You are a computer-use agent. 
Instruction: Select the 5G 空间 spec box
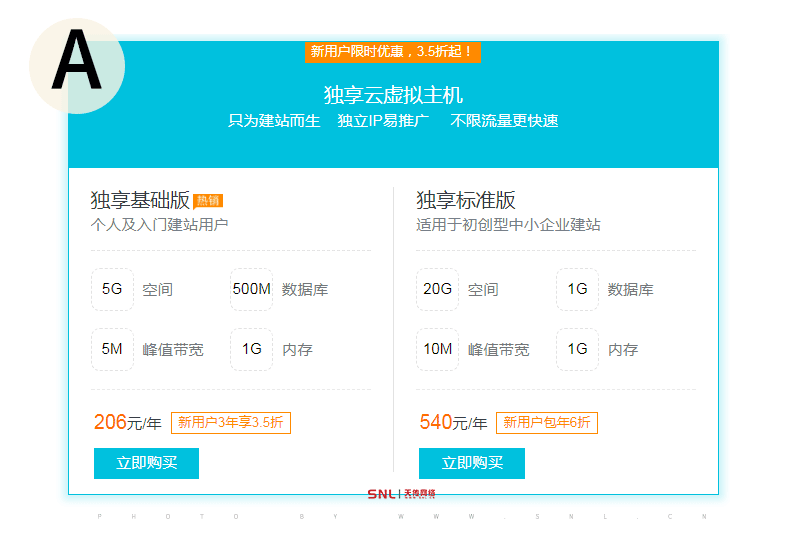click(112, 290)
